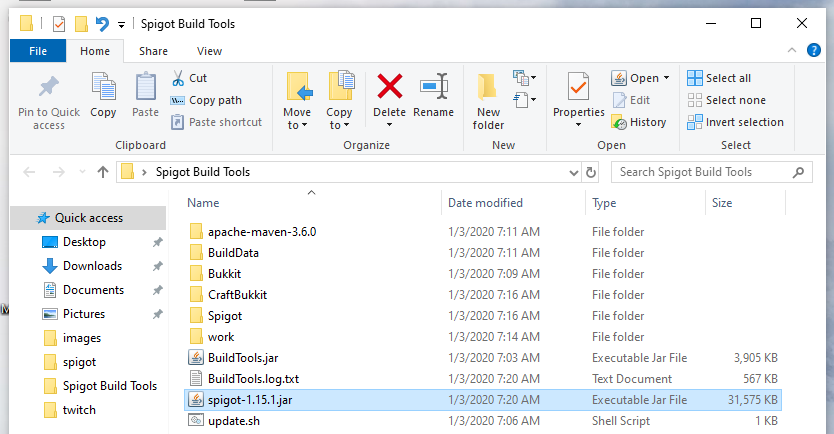834x434 pixels.
Task: Click Pin to Quick access icon
Action: [48, 87]
